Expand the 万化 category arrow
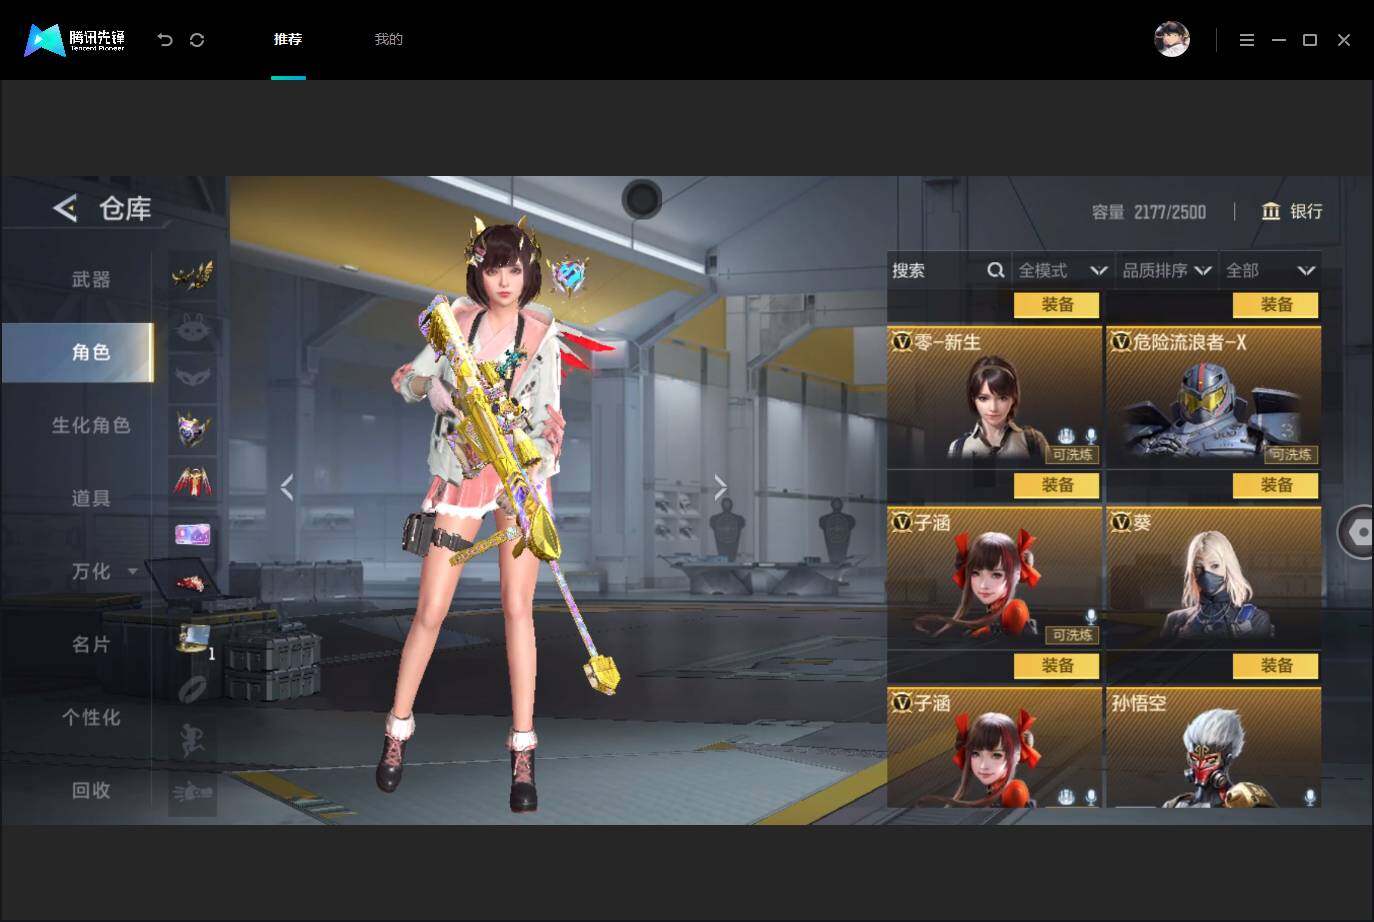The image size is (1374, 922). pyautogui.click(x=132, y=572)
